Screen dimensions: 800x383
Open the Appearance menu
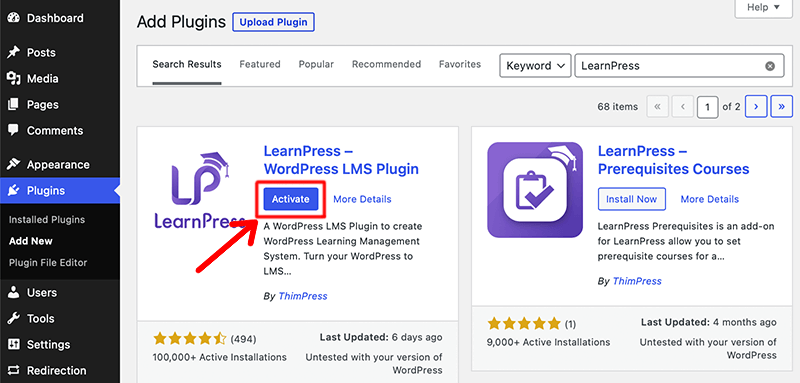point(60,165)
